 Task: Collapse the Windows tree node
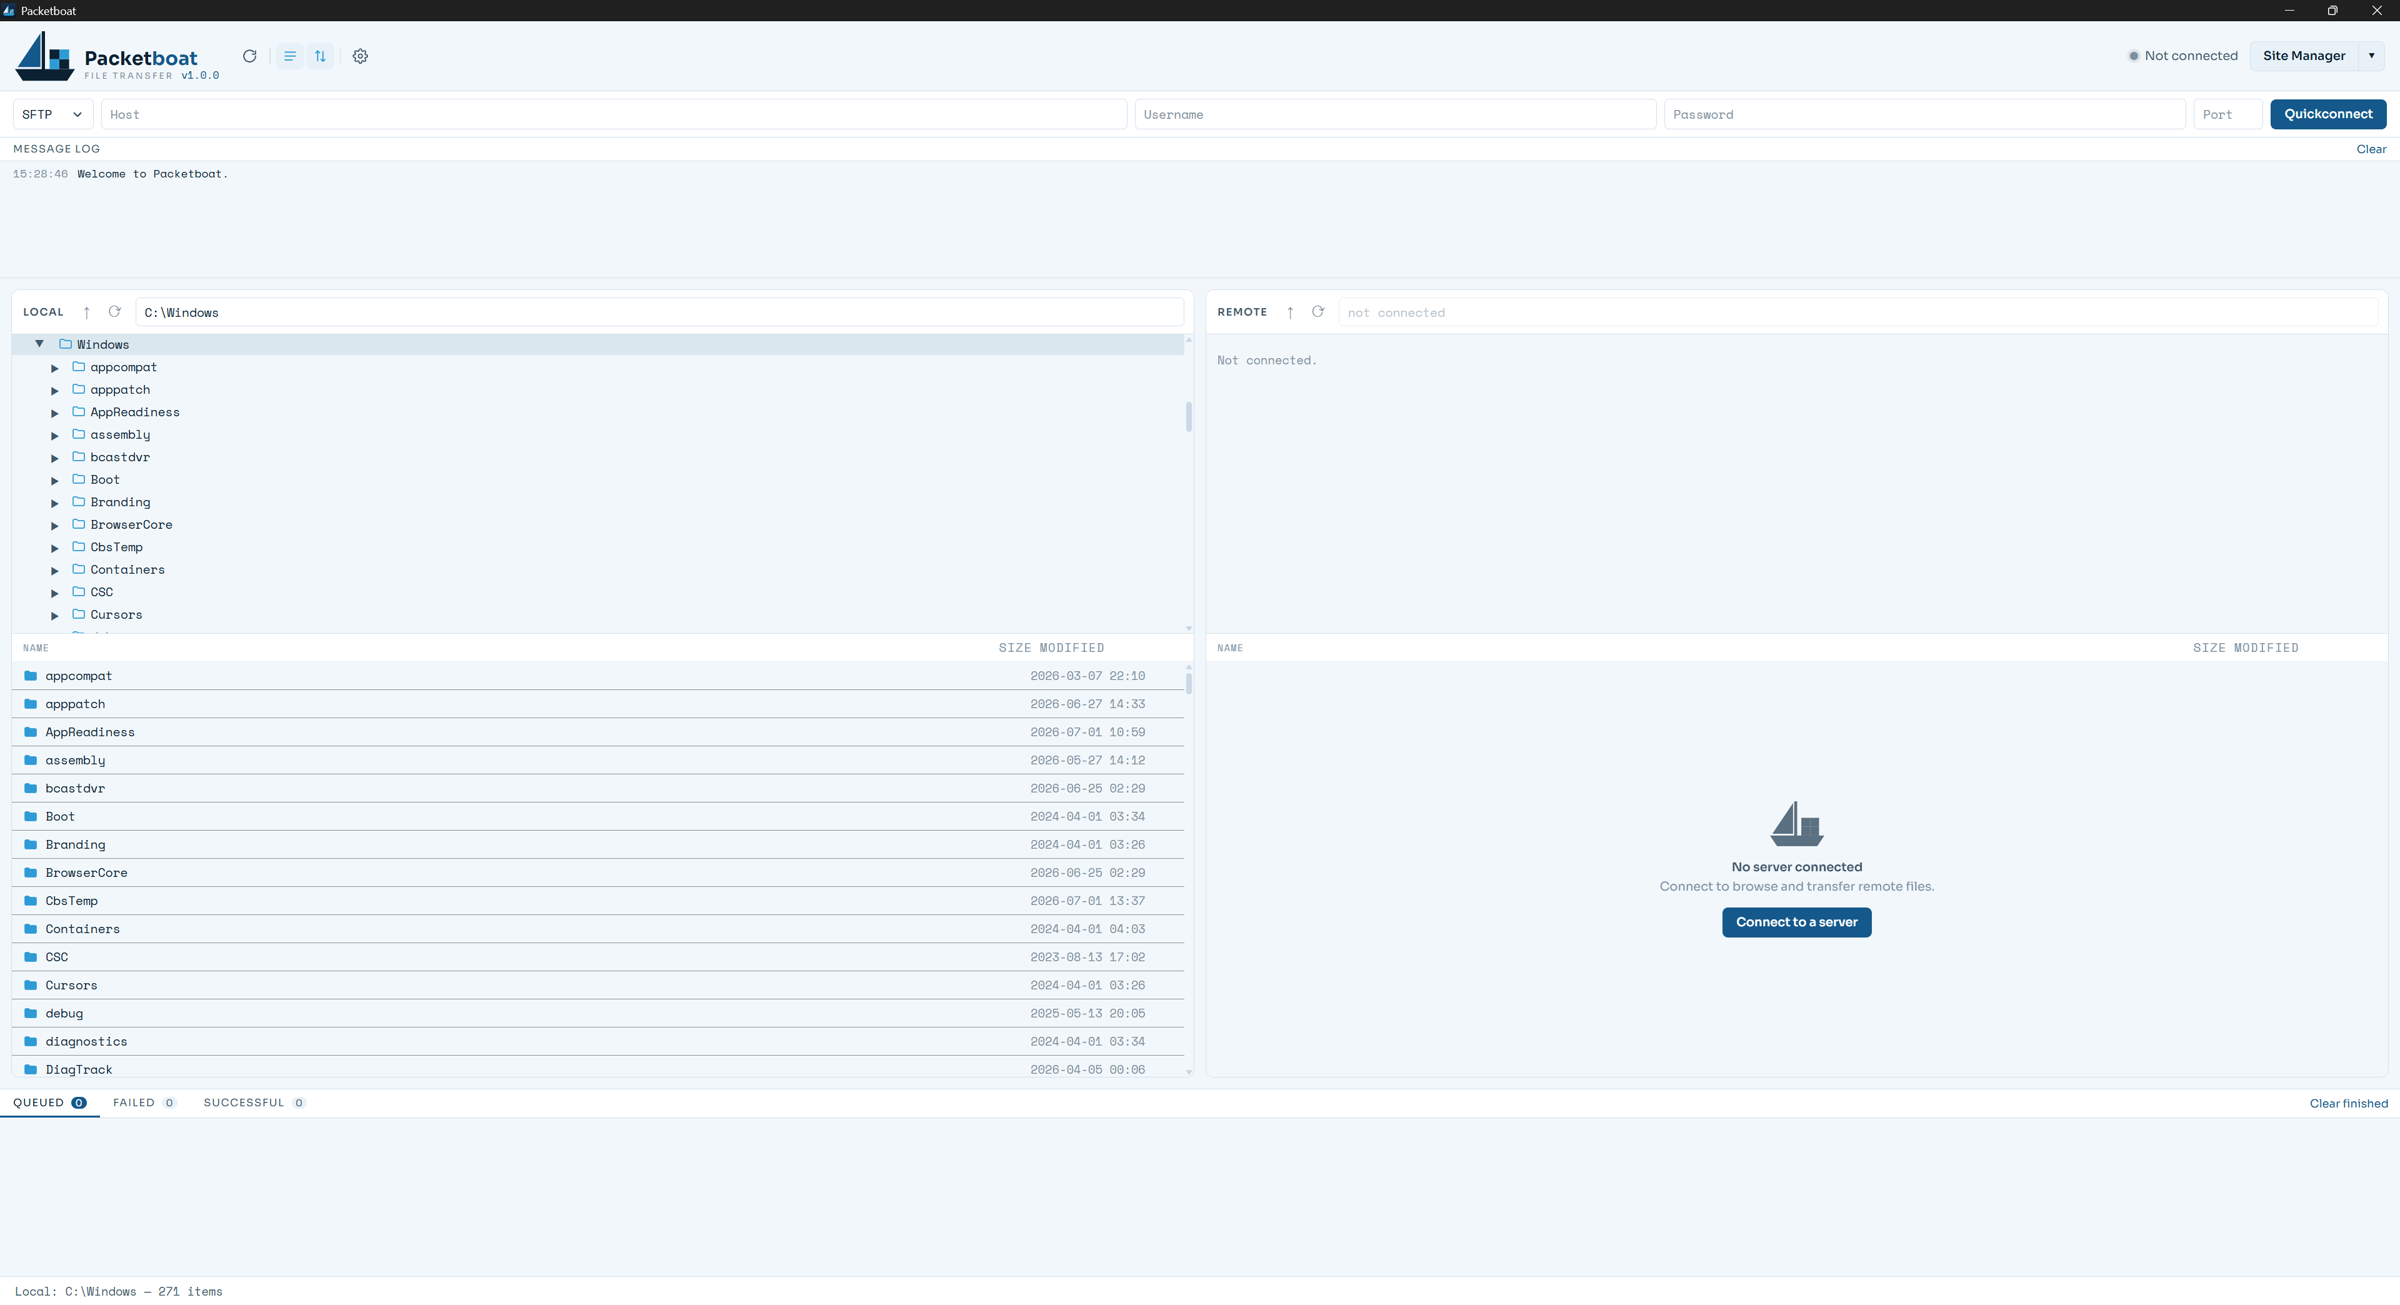pyautogui.click(x=40, y=344)
